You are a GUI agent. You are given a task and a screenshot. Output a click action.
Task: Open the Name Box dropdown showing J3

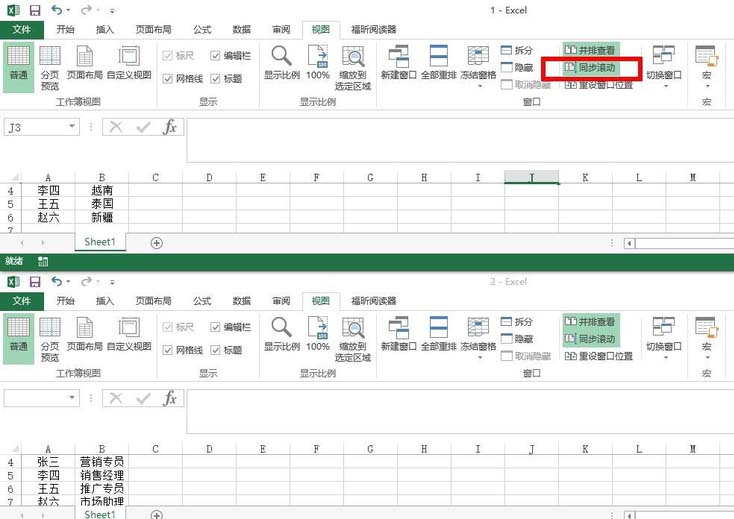coord(72,127)
